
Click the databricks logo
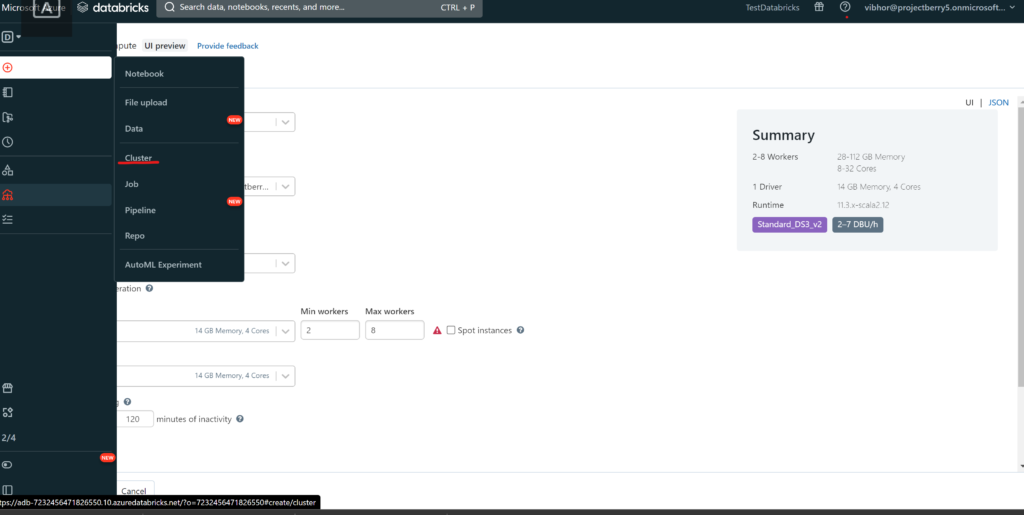click(112, 8)
